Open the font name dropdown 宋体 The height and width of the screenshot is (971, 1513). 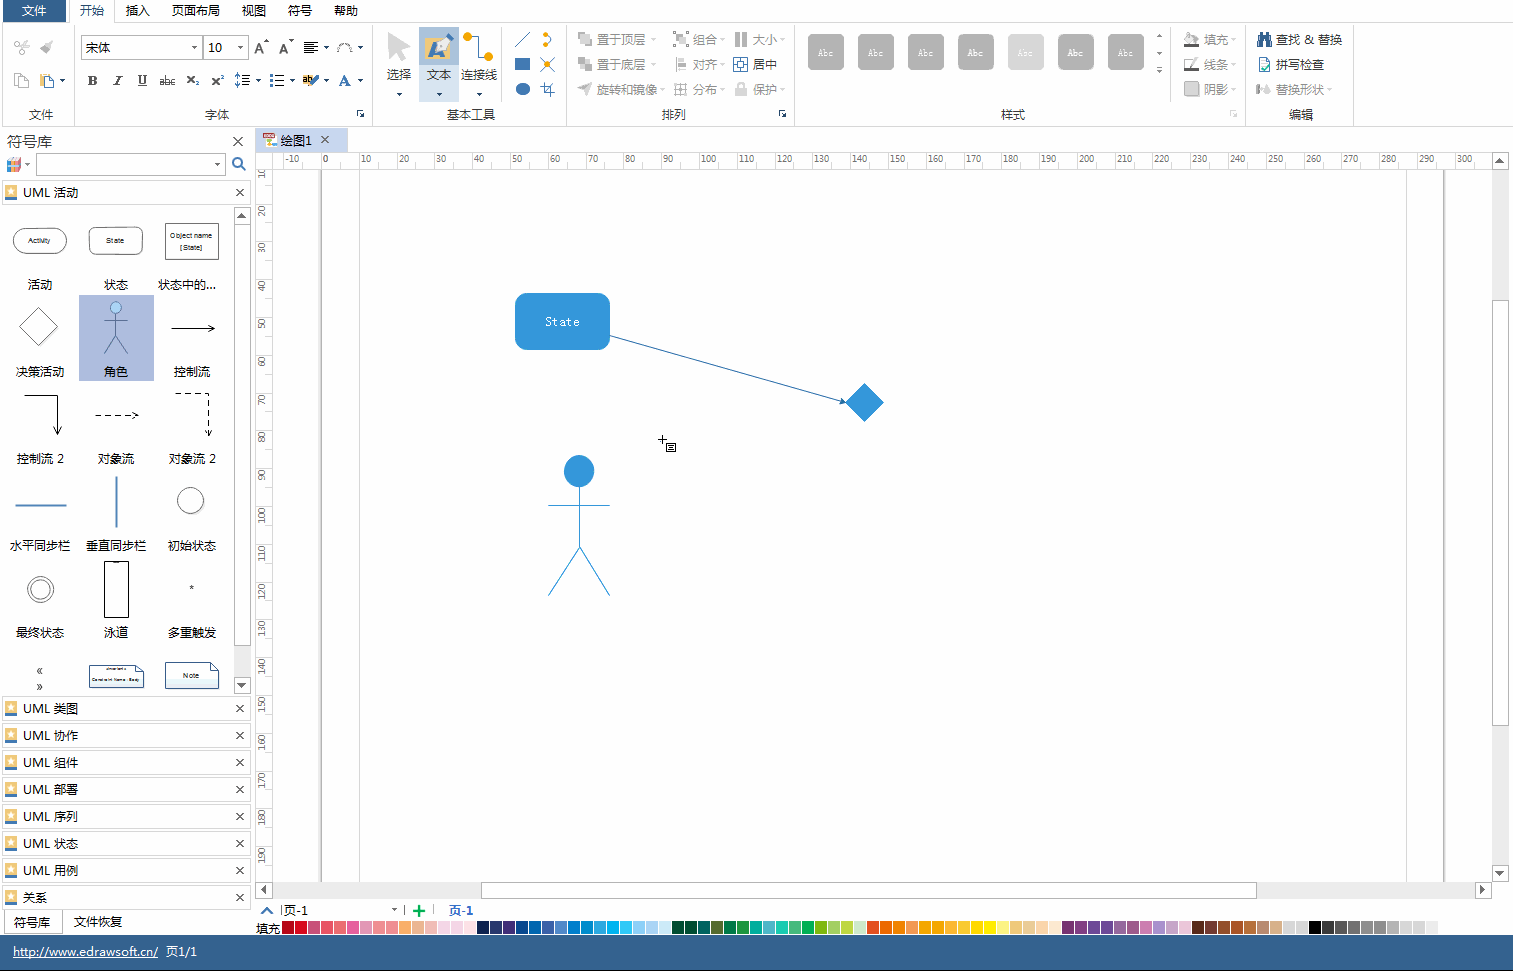click(194, 47)
